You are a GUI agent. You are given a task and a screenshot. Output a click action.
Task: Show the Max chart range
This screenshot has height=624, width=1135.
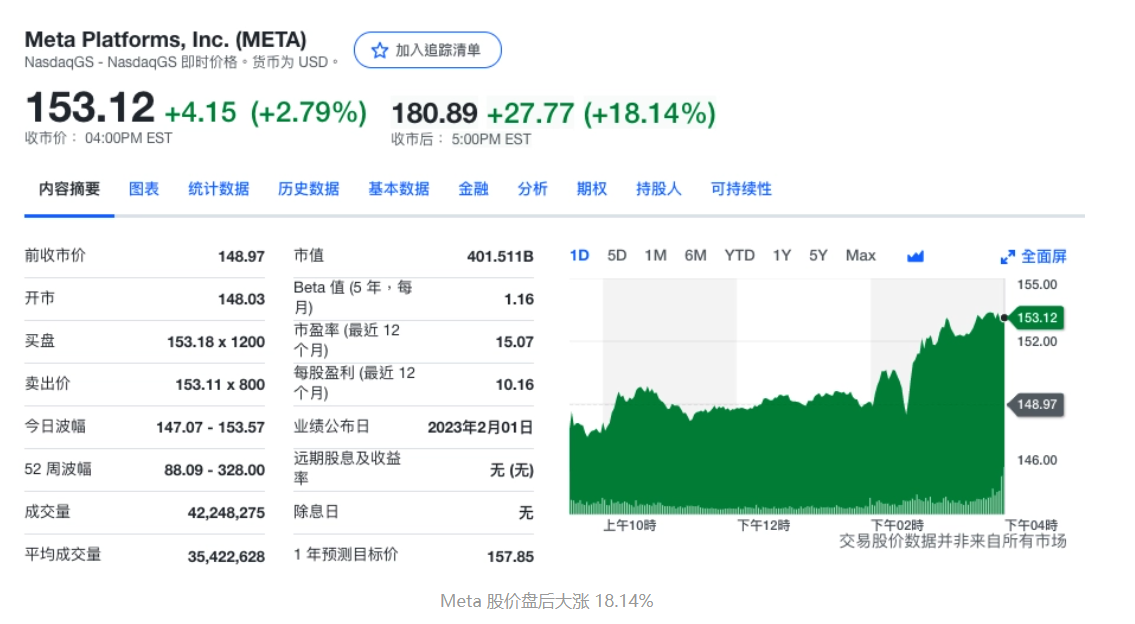pos(860,256)
